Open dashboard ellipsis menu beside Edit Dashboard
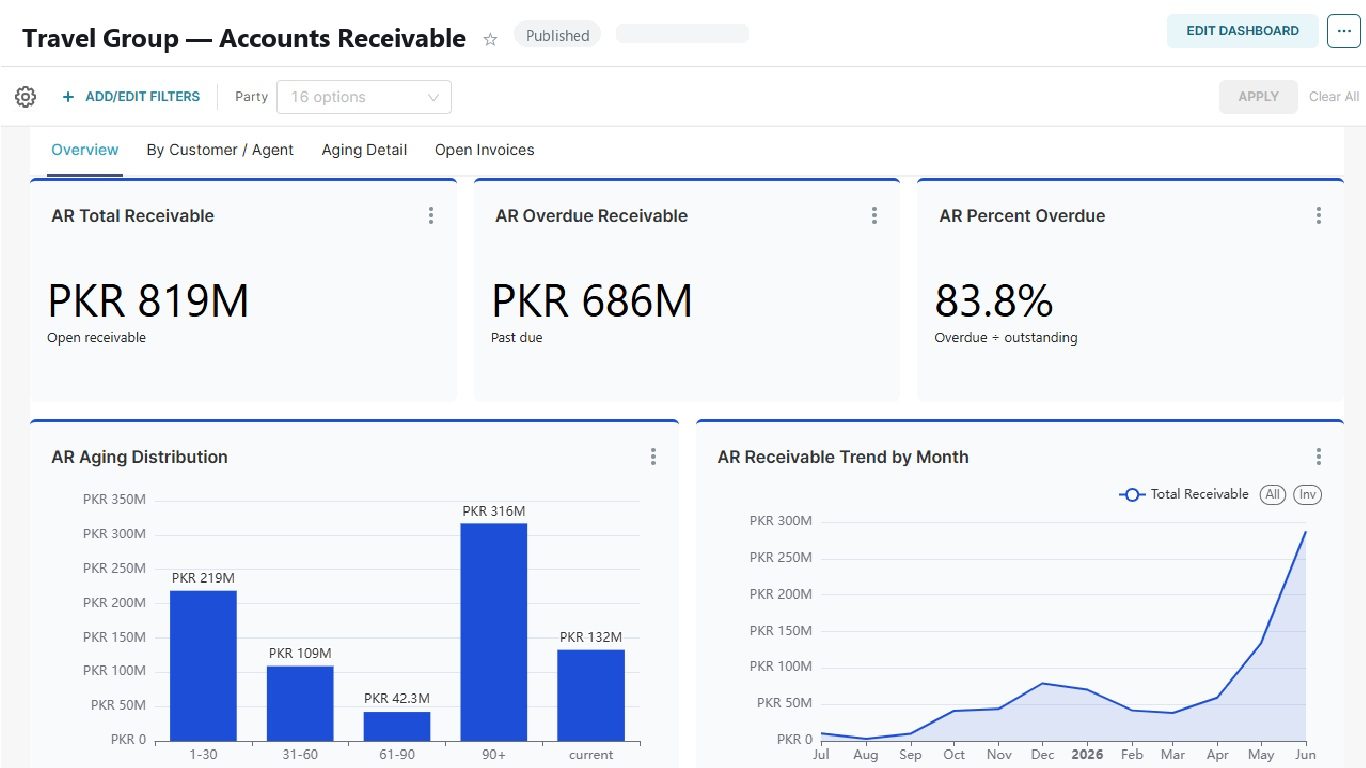The width and height of the screenshot is (1366, 768). (1343, 31)
